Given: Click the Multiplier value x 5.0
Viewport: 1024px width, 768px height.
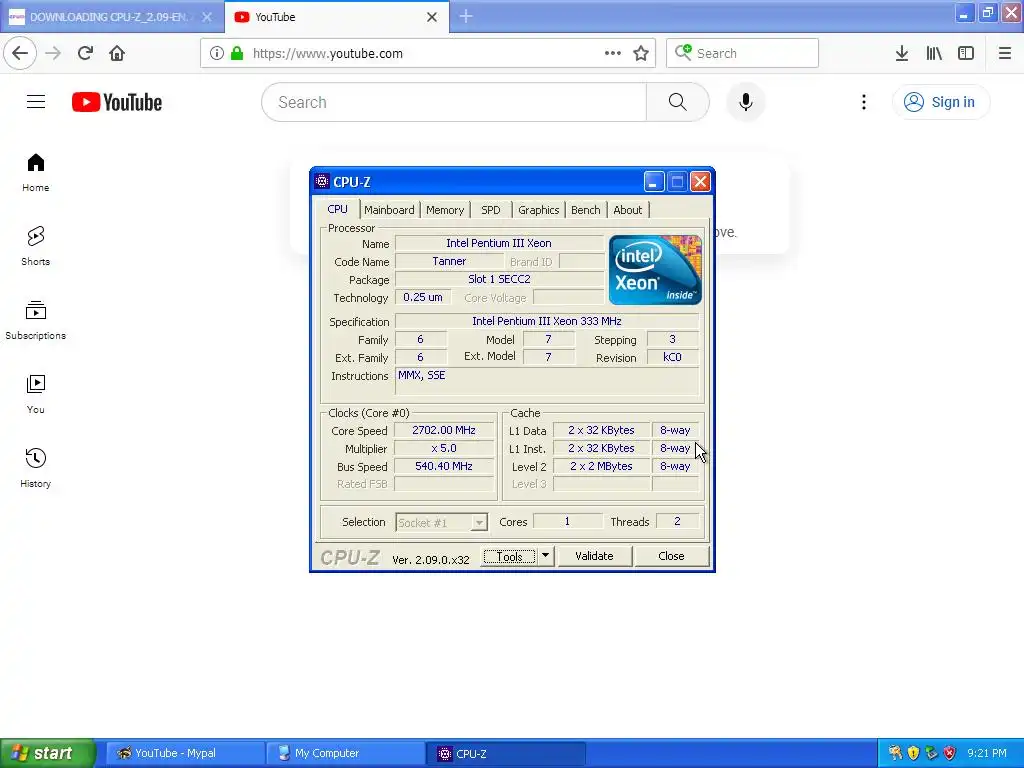Looking at the screenshot, I should [x=444, y=449].
